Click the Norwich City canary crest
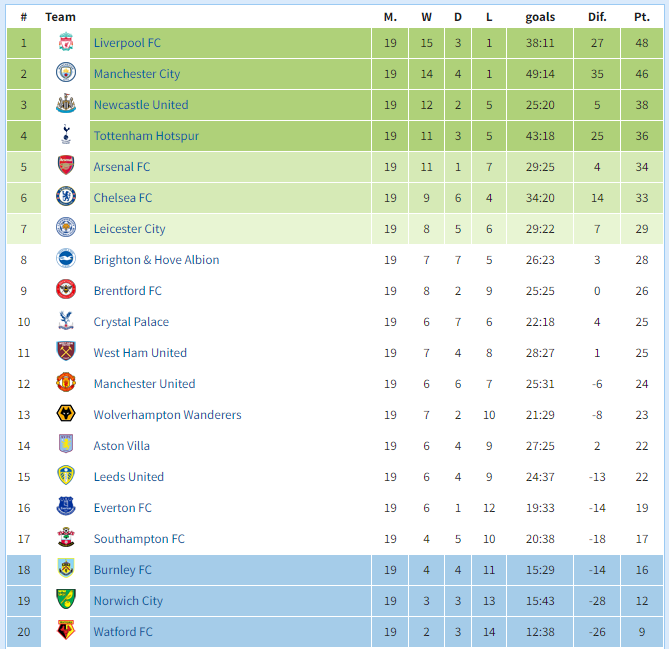This screenshot has width=669, height=649. click(x=66, y=600)
